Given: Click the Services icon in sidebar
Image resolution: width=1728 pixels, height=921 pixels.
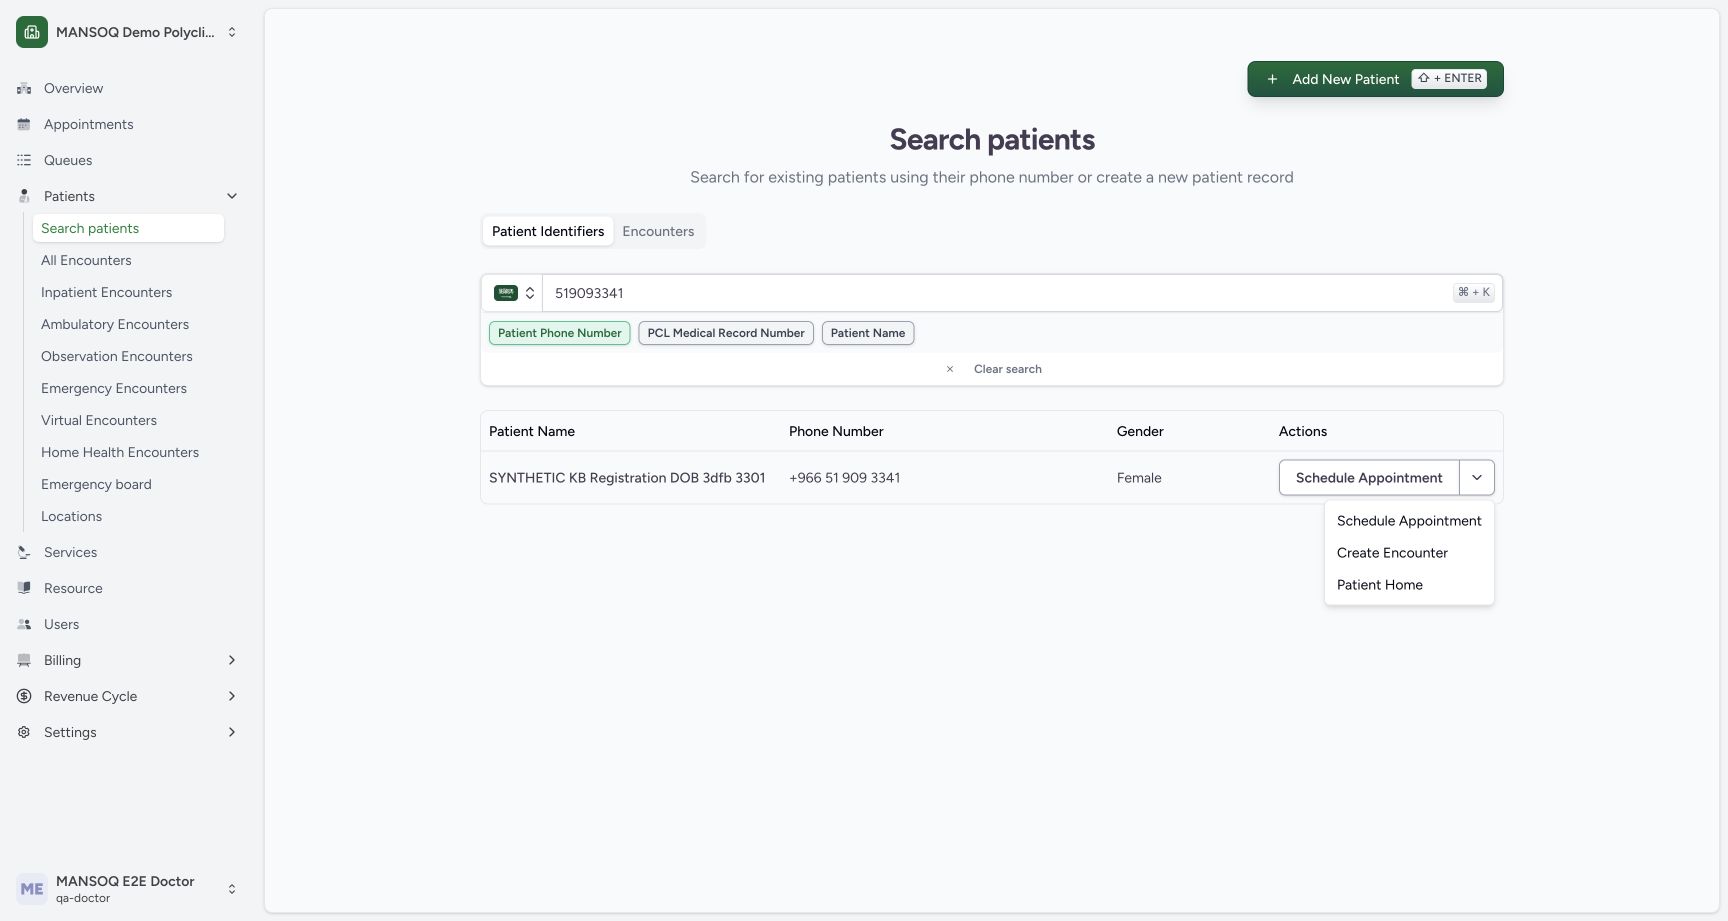Looking at the screenshot, I should pos(24,552).
